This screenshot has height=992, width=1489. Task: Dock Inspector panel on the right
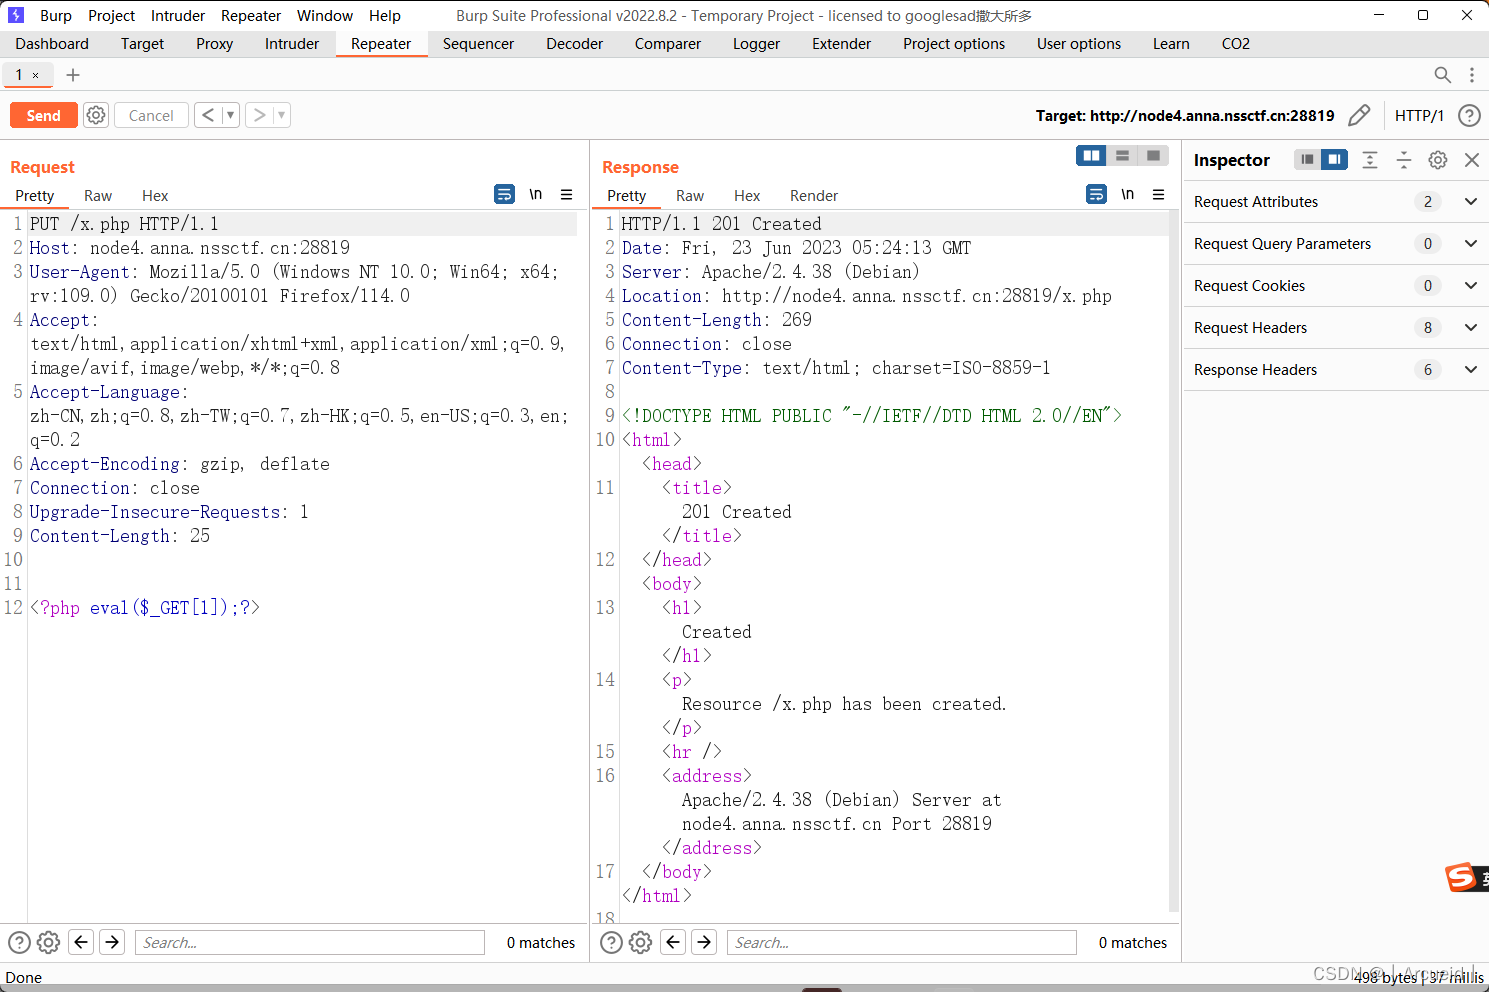pyautogui.click(x=1334, y=160)
